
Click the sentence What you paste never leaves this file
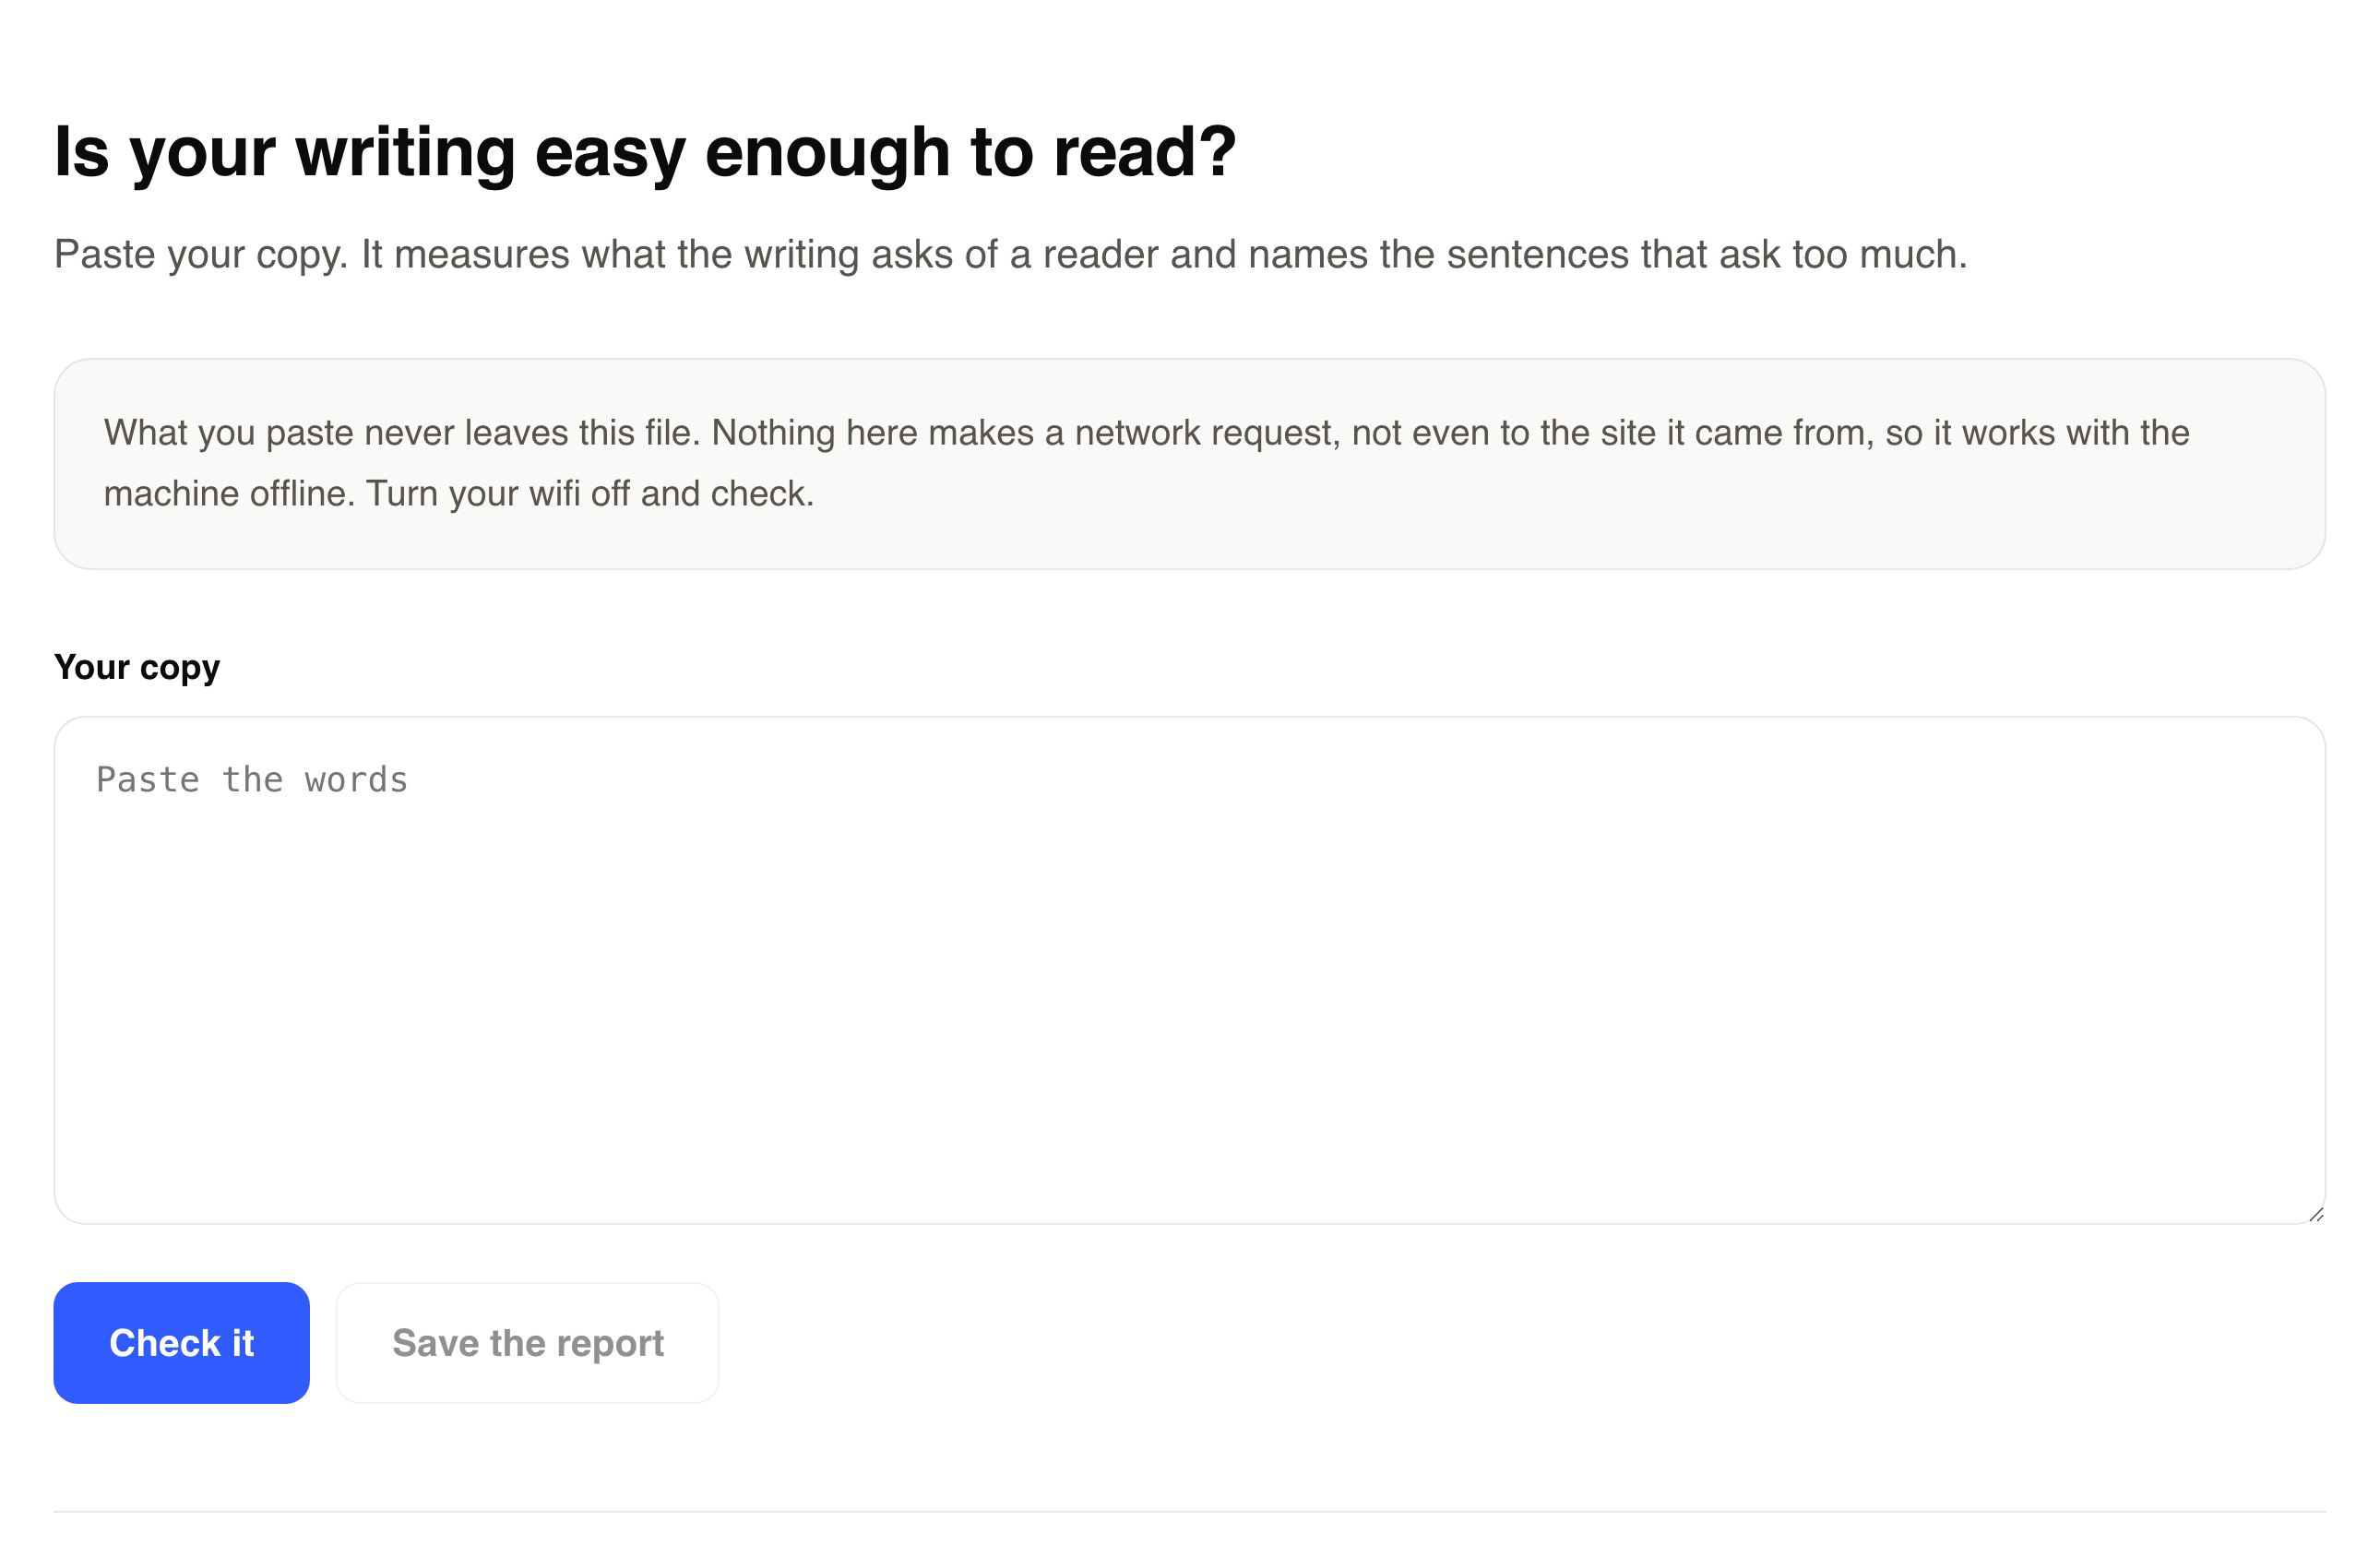click(402, 433)
